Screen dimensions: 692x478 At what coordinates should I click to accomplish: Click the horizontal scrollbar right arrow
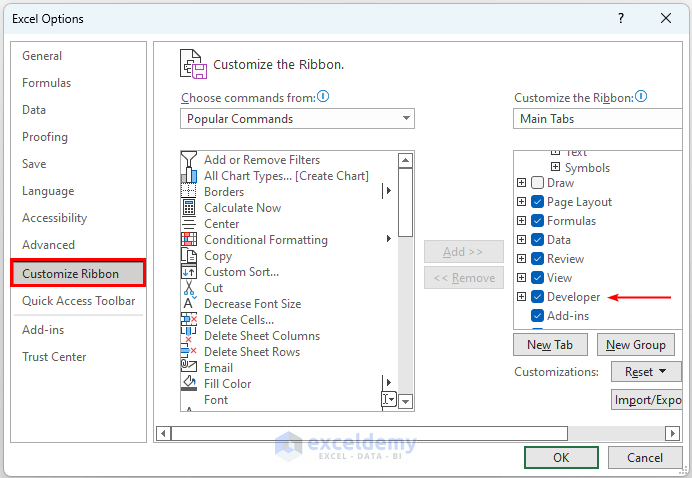672,433
